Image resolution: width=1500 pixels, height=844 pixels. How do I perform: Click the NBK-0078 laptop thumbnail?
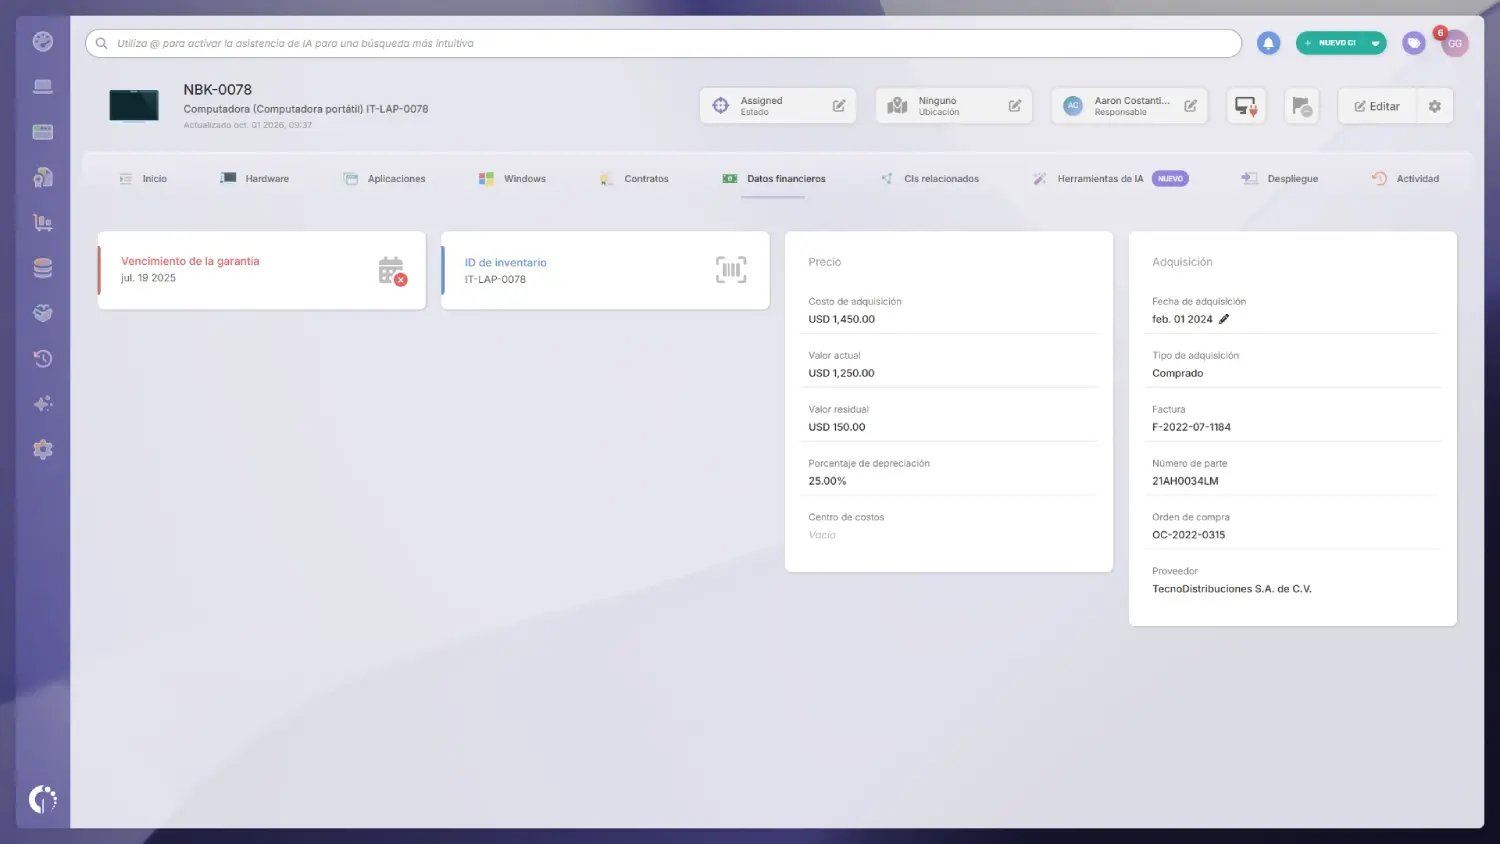click(x=134, y=106)
